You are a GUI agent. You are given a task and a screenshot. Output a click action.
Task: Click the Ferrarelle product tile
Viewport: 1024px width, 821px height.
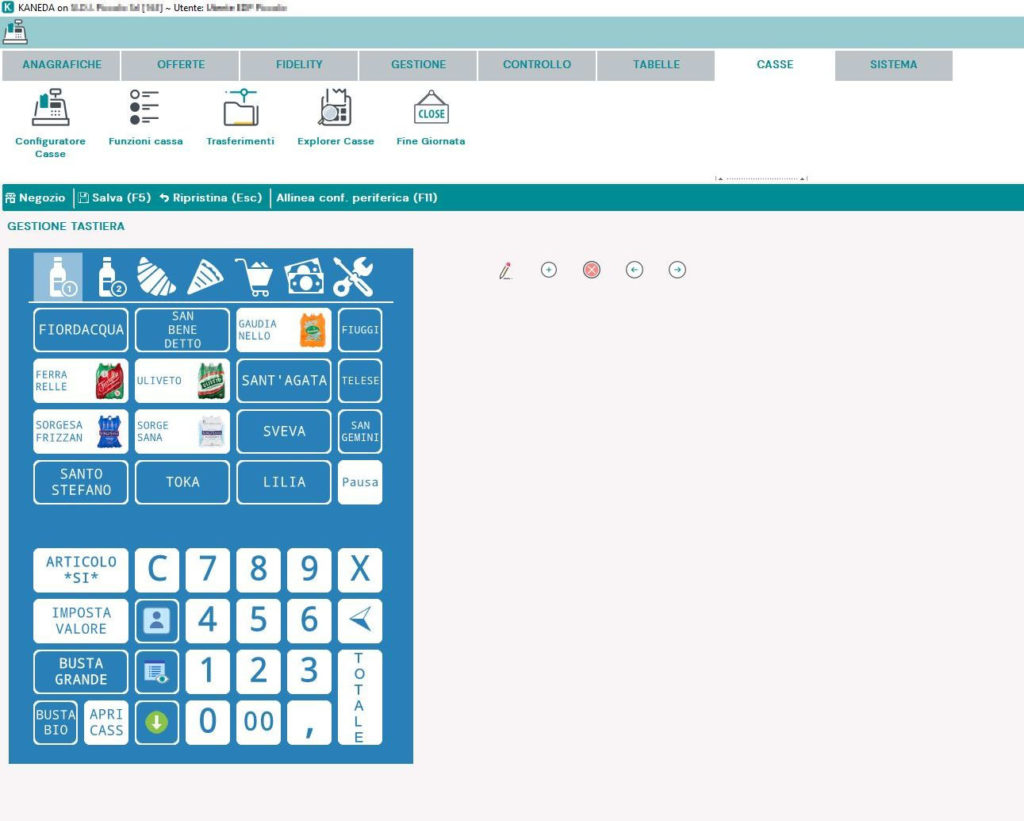[81, 381]
